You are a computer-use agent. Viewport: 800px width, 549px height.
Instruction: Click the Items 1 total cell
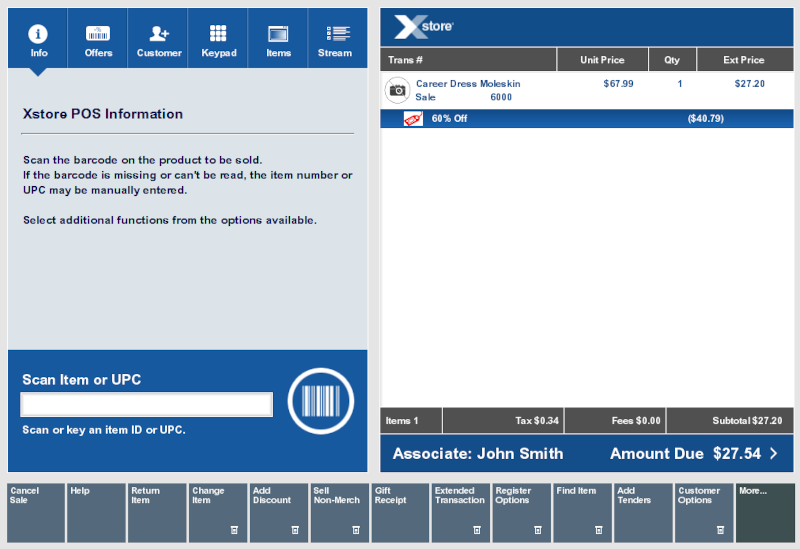(x=411, y=421)
